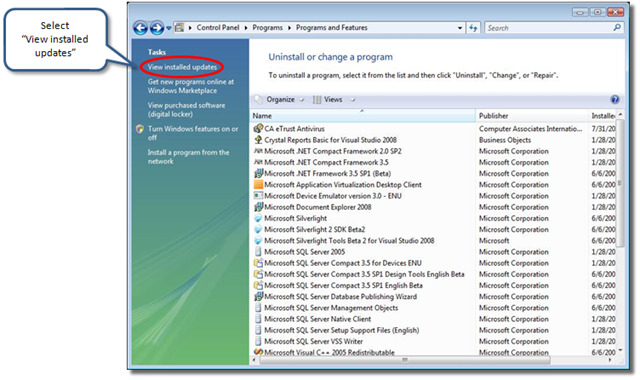Viewport: 640px width, 380px height.
Task: Click the Crystal Reports Basic program icon
Action: [x=258, y=140]
